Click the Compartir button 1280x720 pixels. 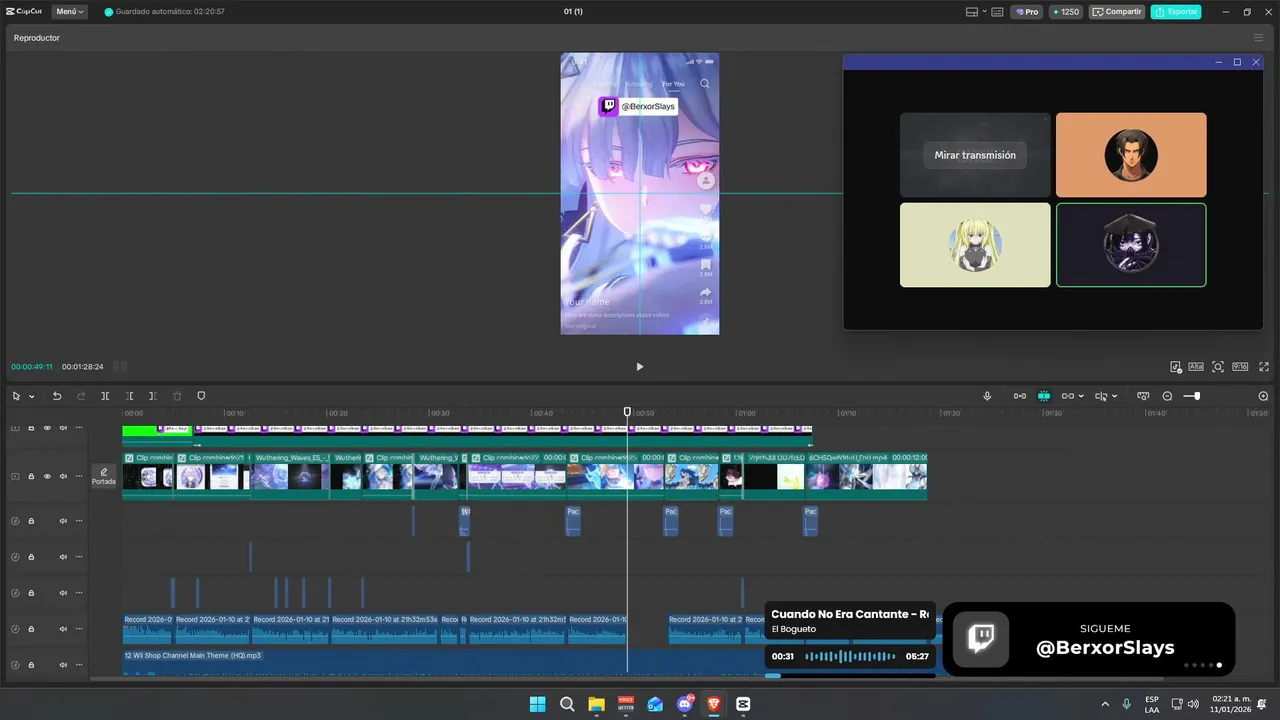(x=1117, y=12)
